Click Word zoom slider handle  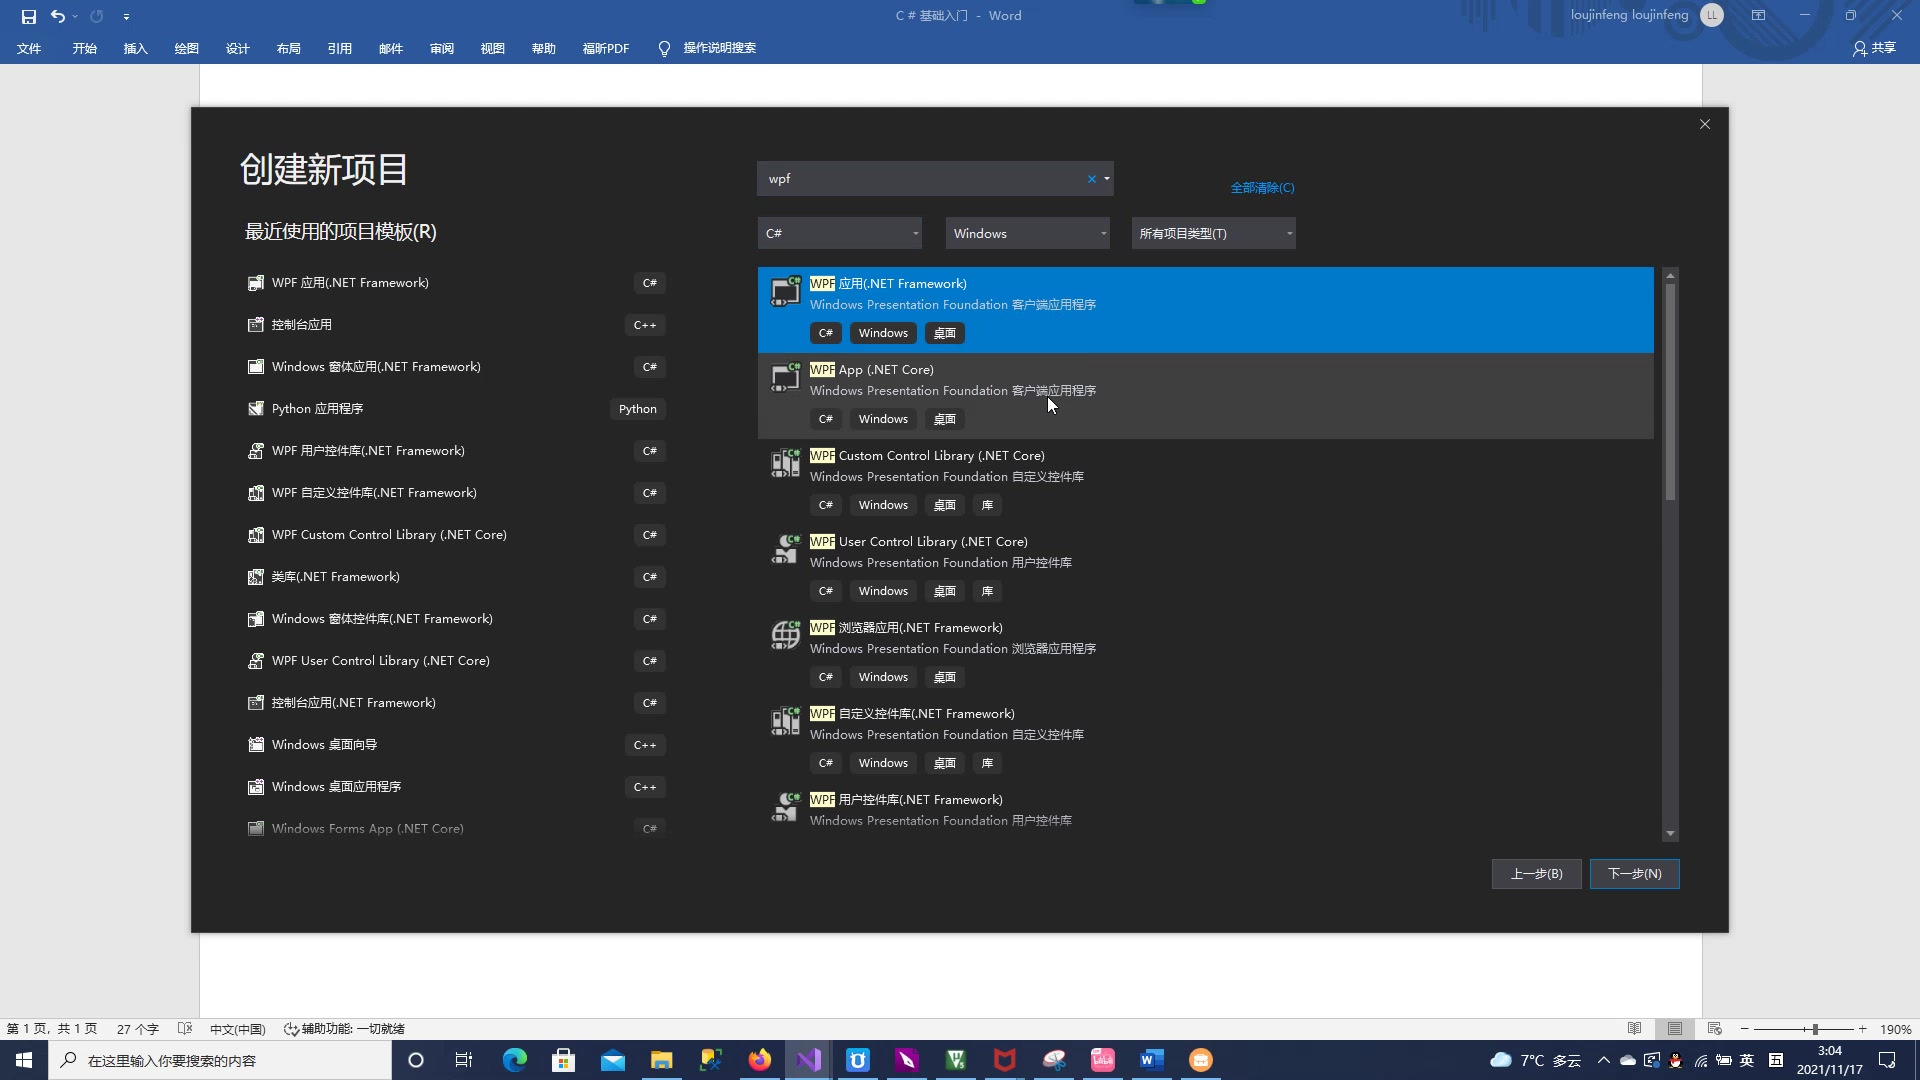click(x=1815, y=1029)
